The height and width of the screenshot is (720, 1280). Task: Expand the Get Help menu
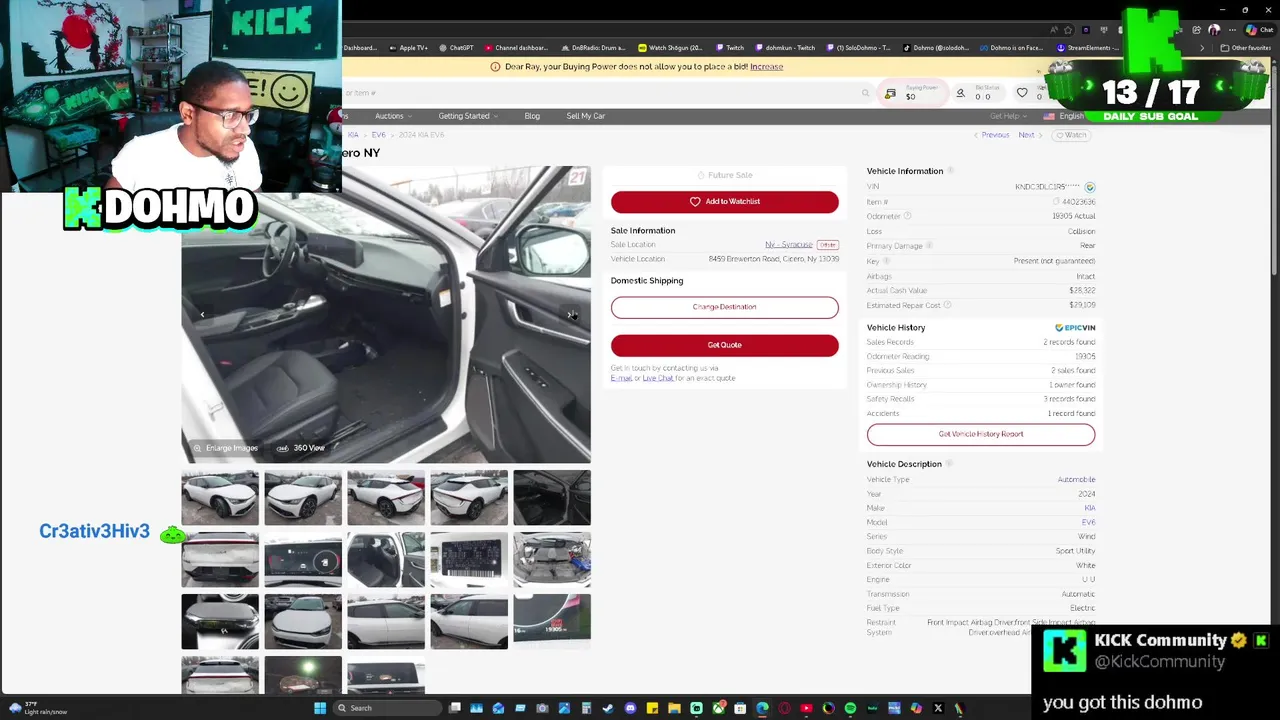(x=1007, y=116)
